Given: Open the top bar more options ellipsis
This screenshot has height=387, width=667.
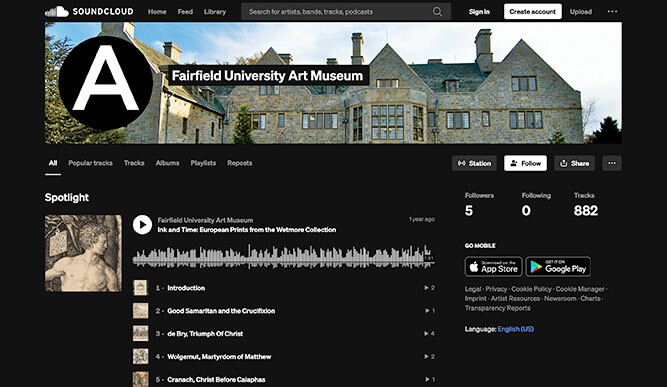Looking at the screenshot, I should tap(612, 11).
